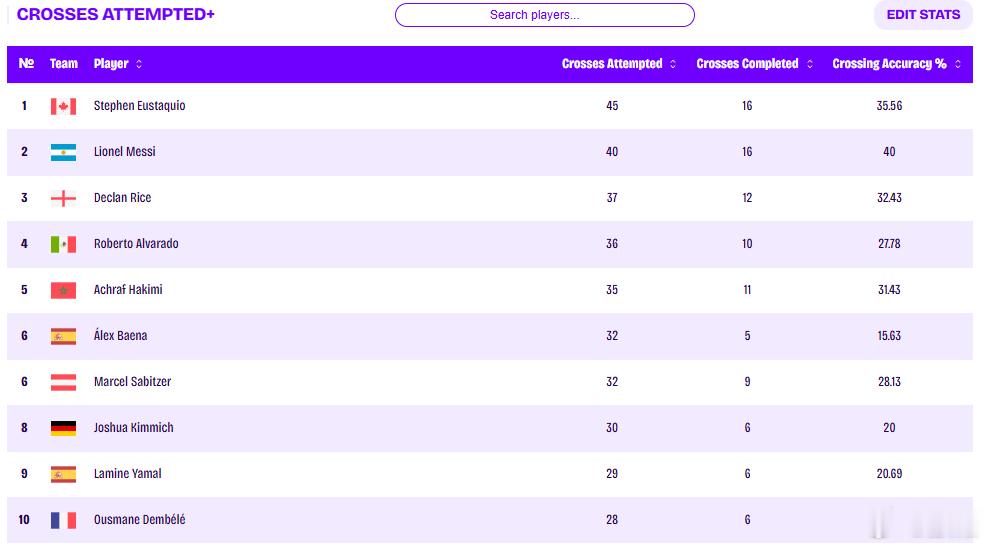Open Álex Baena player name
Screen dimensions: 989x548
coord(120,335)
